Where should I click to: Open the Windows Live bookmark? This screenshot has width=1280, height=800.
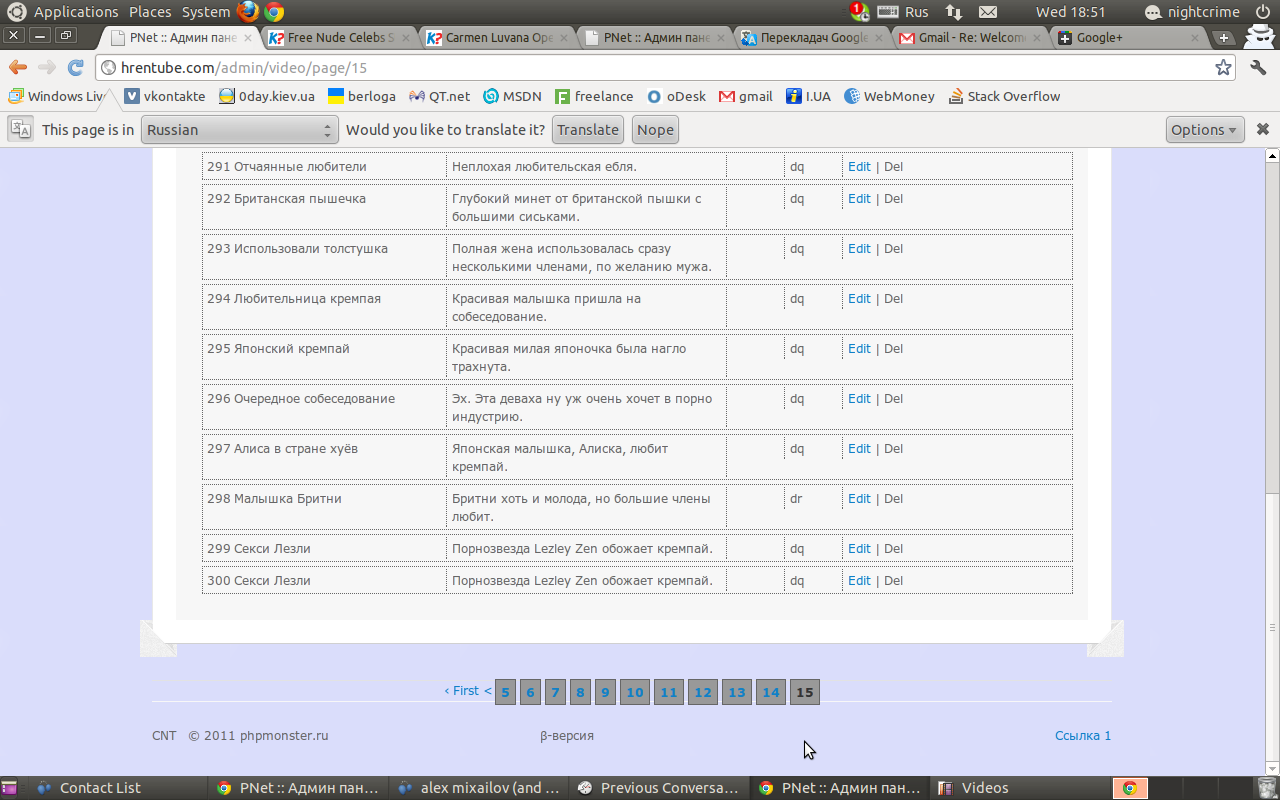[x=57, y=96]
